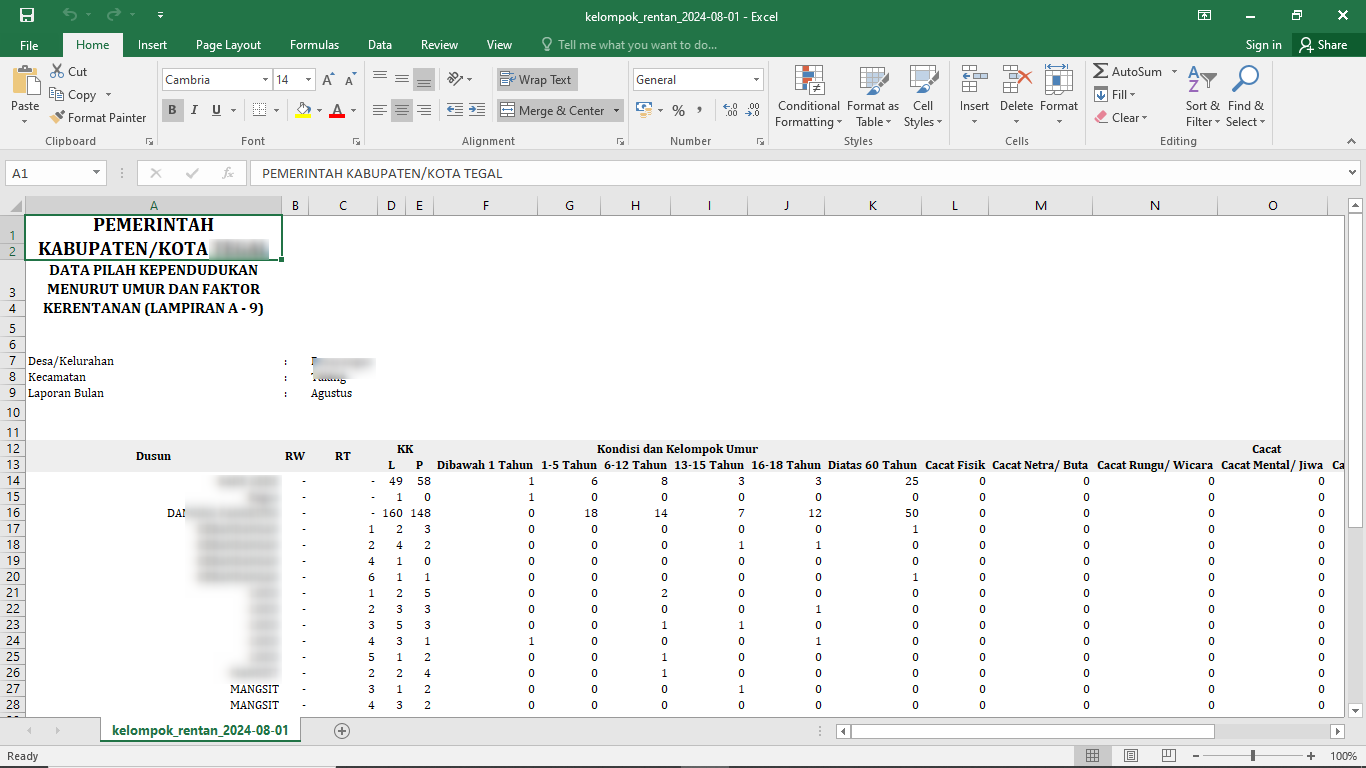The width and height of the screenshot is (1366, 768).
Task: Decrease the cell indent
Action: pos(455,110)
